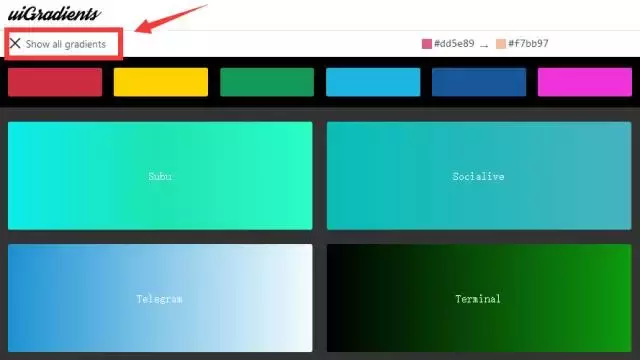Open the Socialive gradient card
The height and width of the screenshot is (360, 640).
click(x=479, y=176)
